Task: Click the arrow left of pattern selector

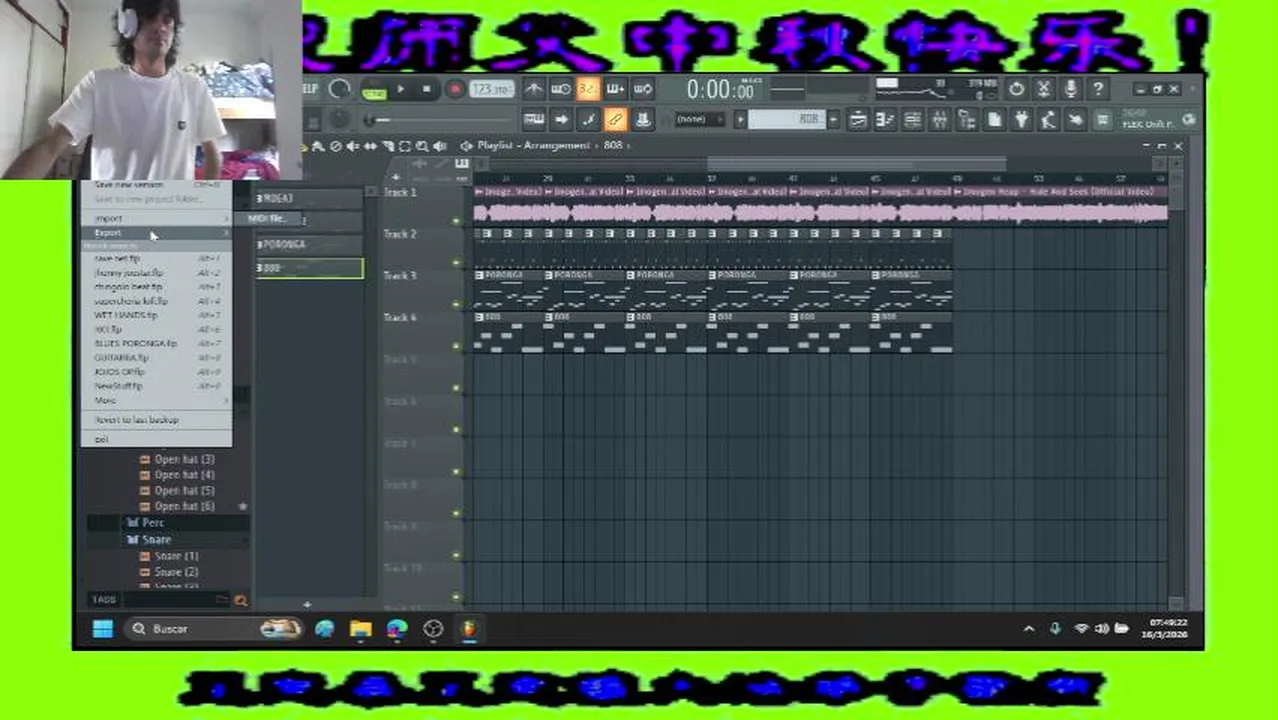Action: click(x=740, y=120)
